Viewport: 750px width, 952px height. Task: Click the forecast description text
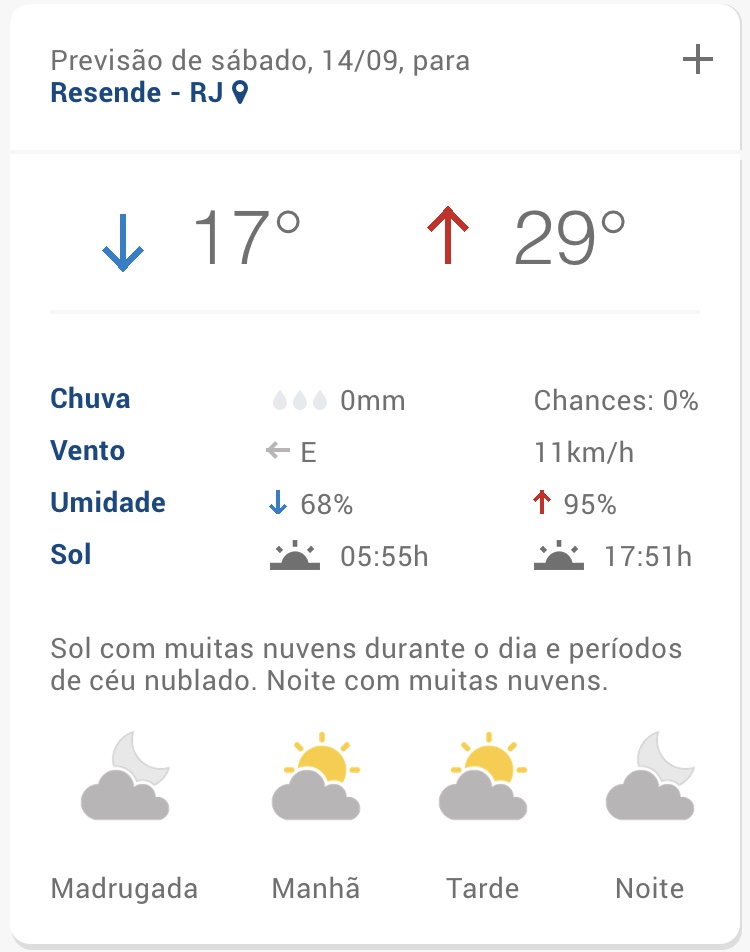[365, 666]
